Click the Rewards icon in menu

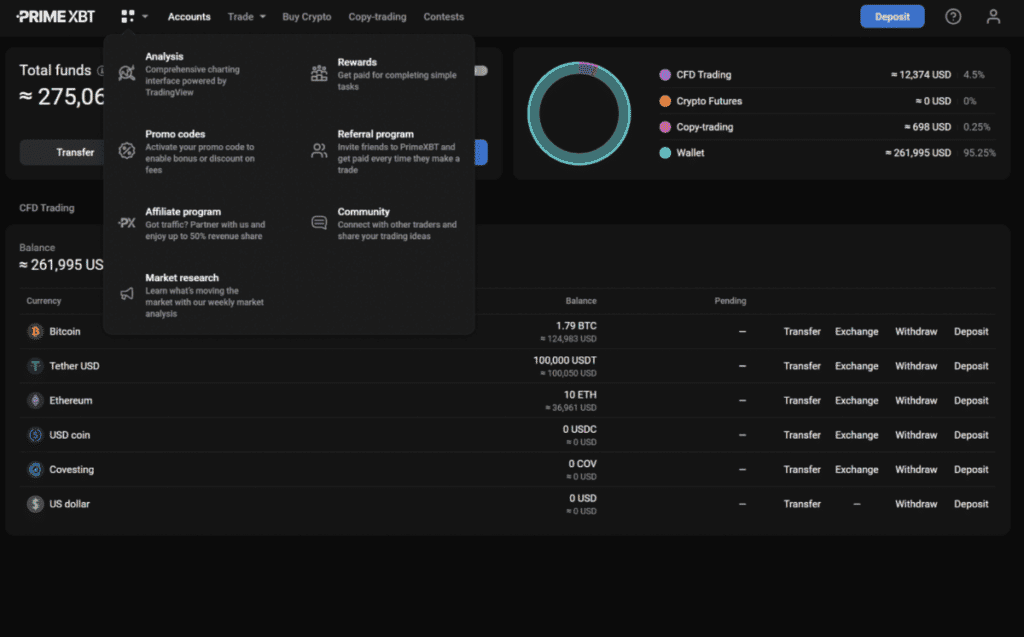pos(319,73)
